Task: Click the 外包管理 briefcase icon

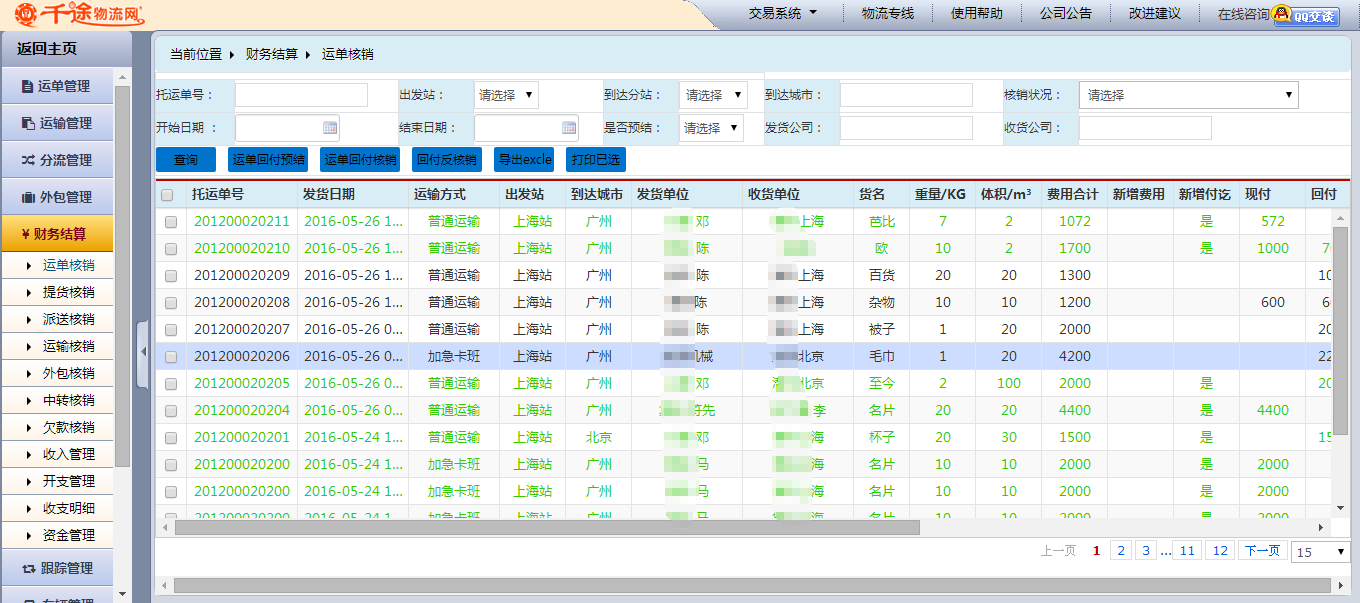Action: 28,197
